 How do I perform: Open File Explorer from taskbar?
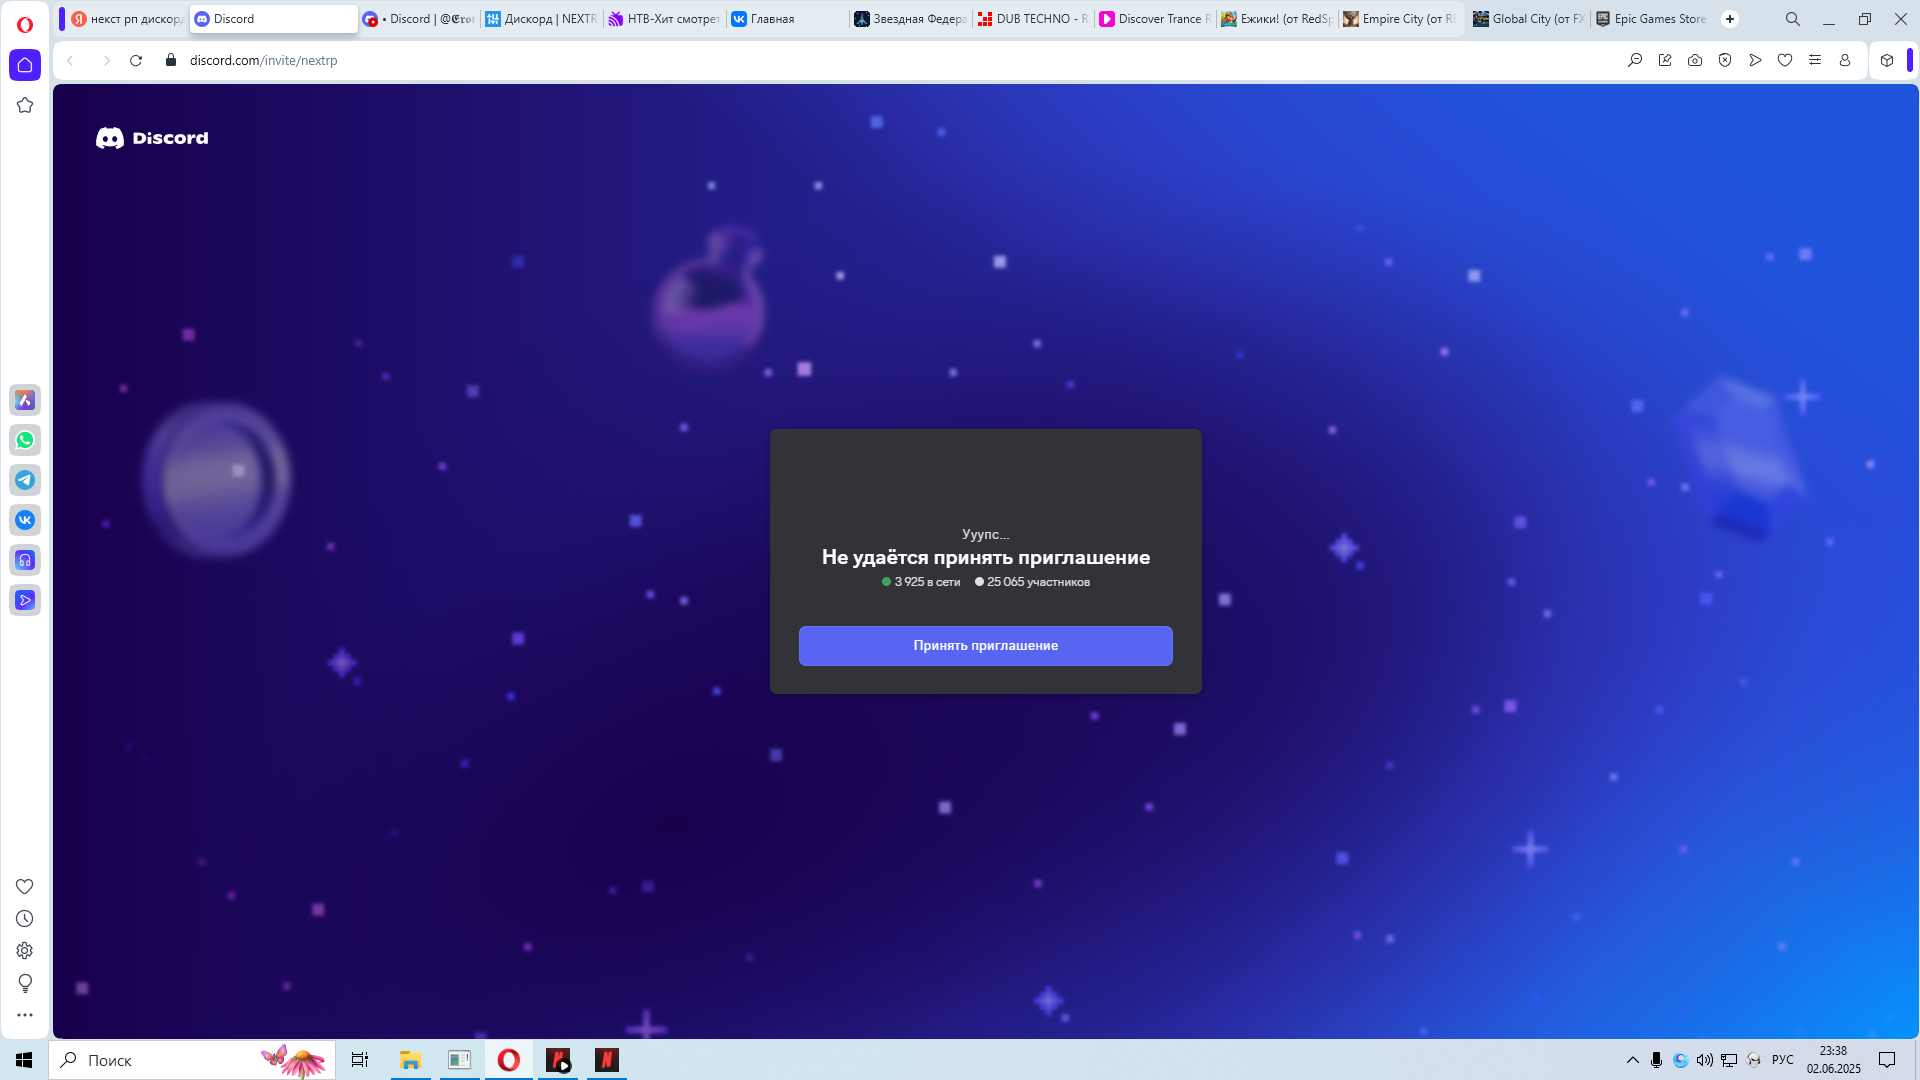(x=410, y=1060)
